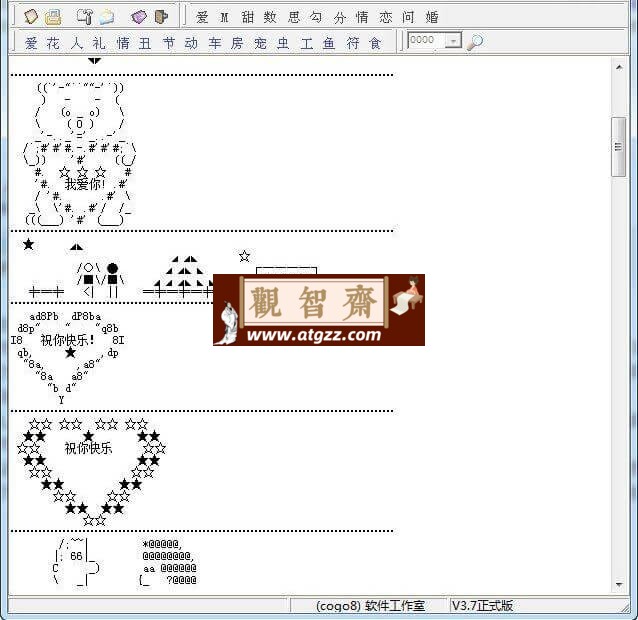The image size is (638, 620).
Task: Select the 问 category button
Action: click(x=408, y=17)
